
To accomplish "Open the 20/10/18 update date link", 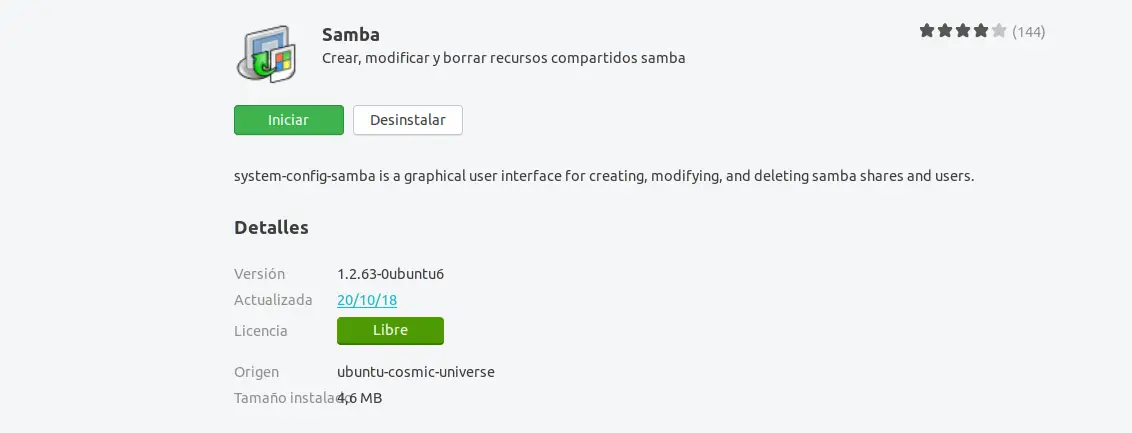I will tap(368, 300).
